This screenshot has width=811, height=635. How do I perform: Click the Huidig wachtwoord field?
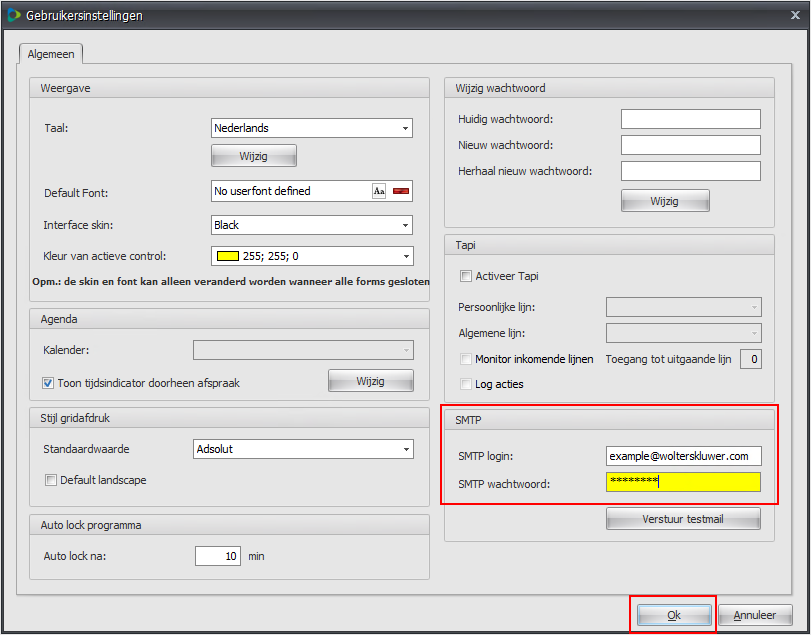tap(690, 119)
